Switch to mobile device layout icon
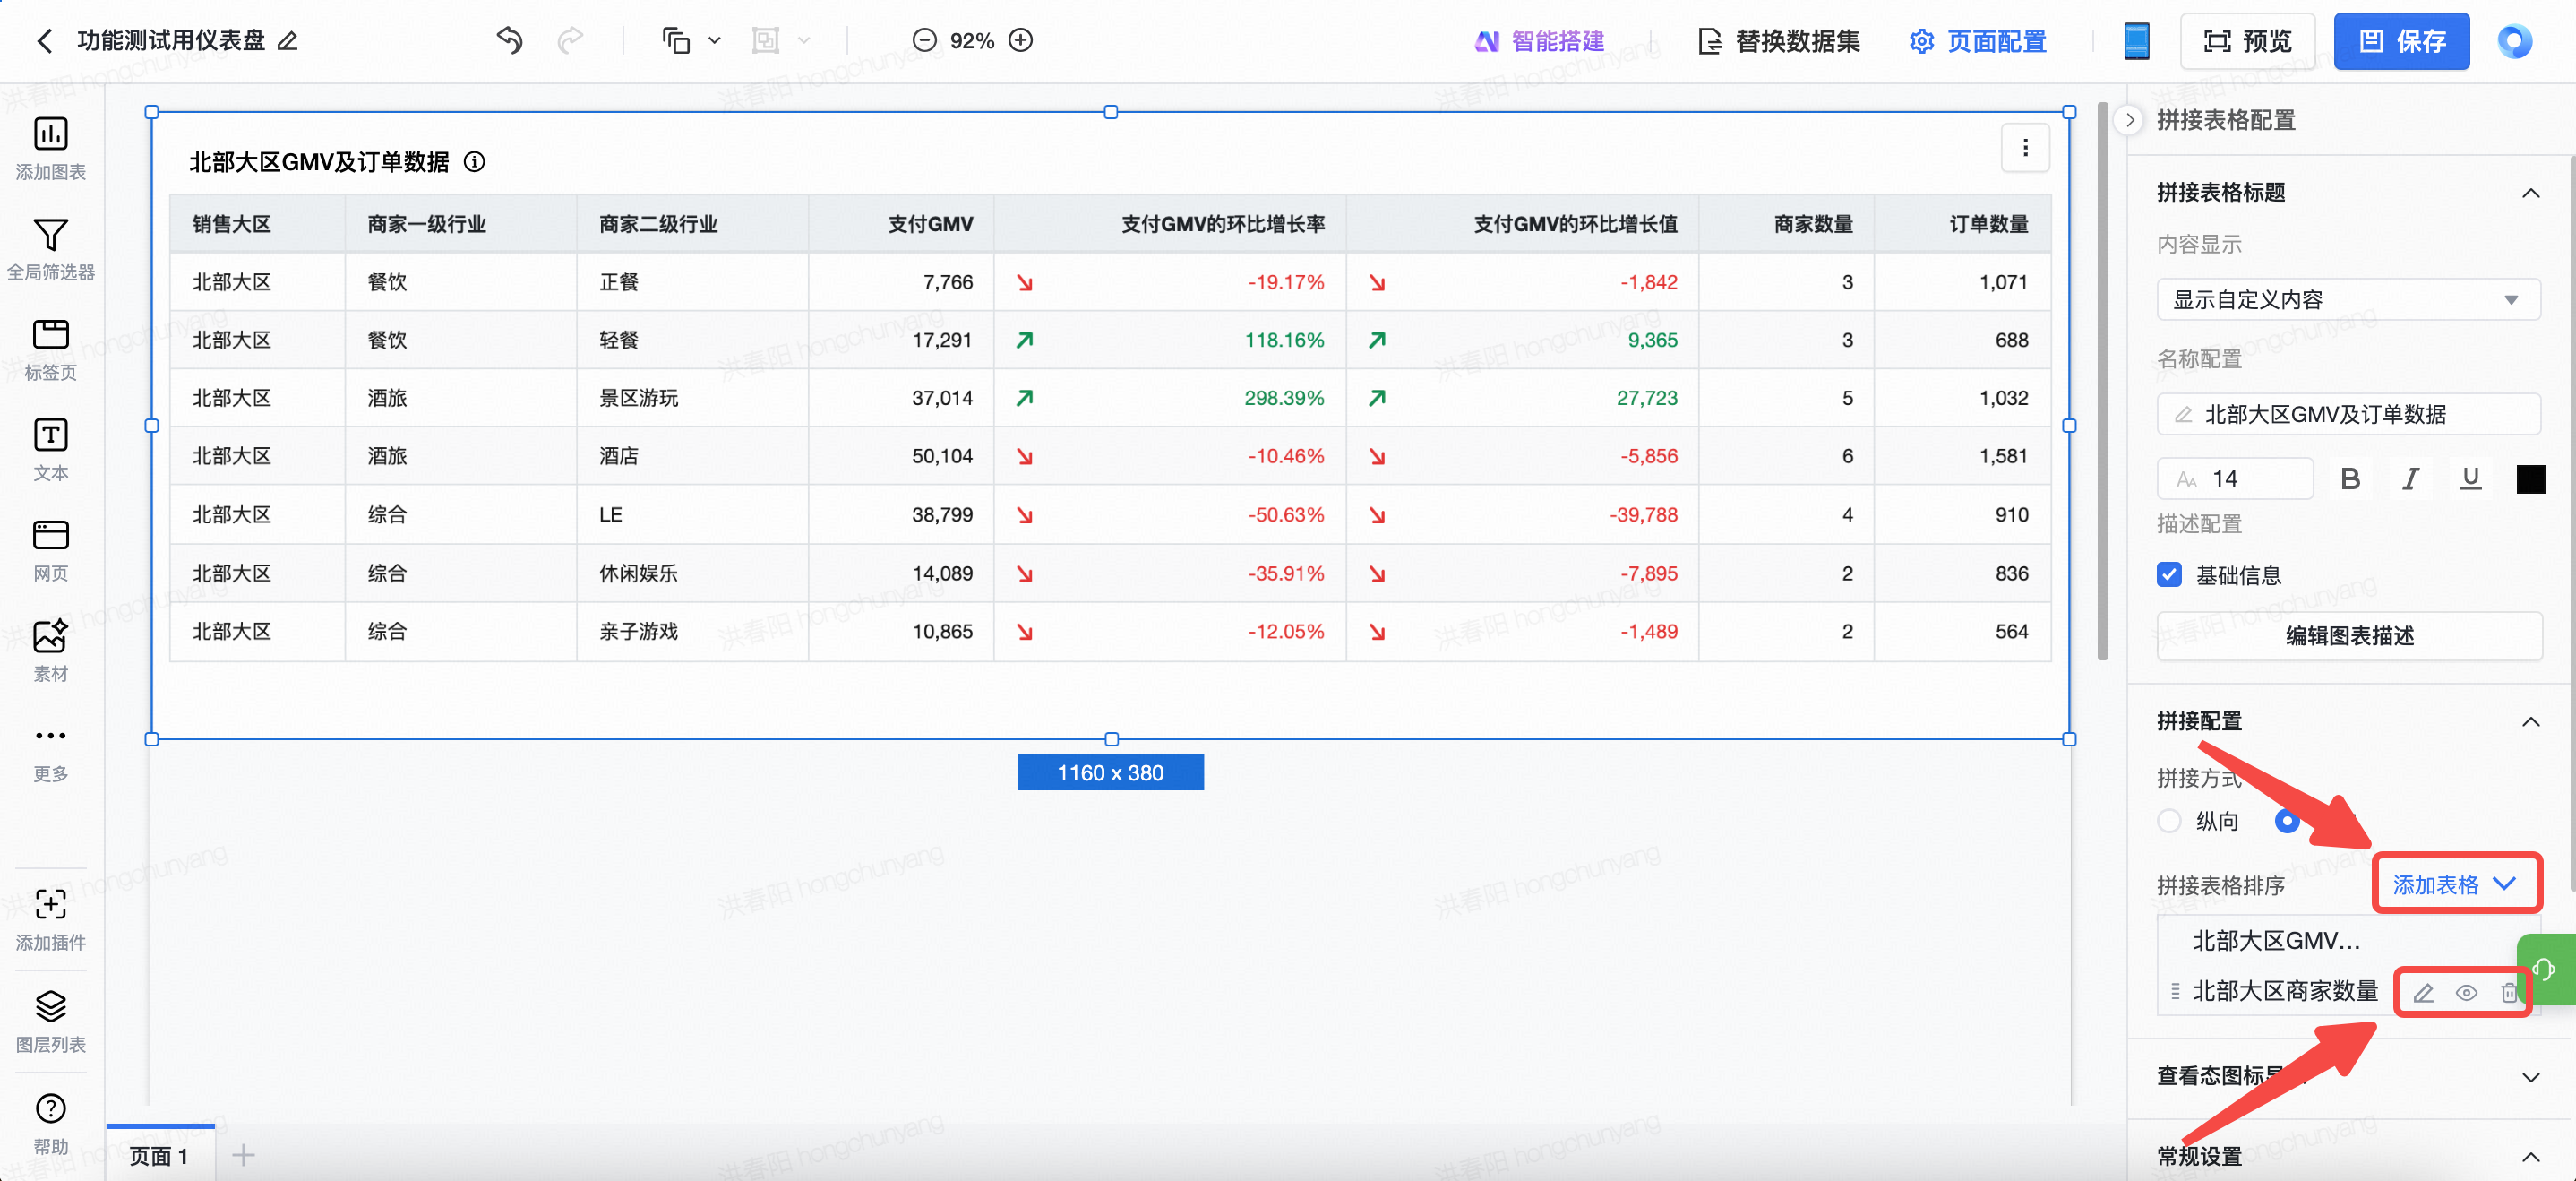This screenshot has width=2576, height=1181. point(2136,40)
